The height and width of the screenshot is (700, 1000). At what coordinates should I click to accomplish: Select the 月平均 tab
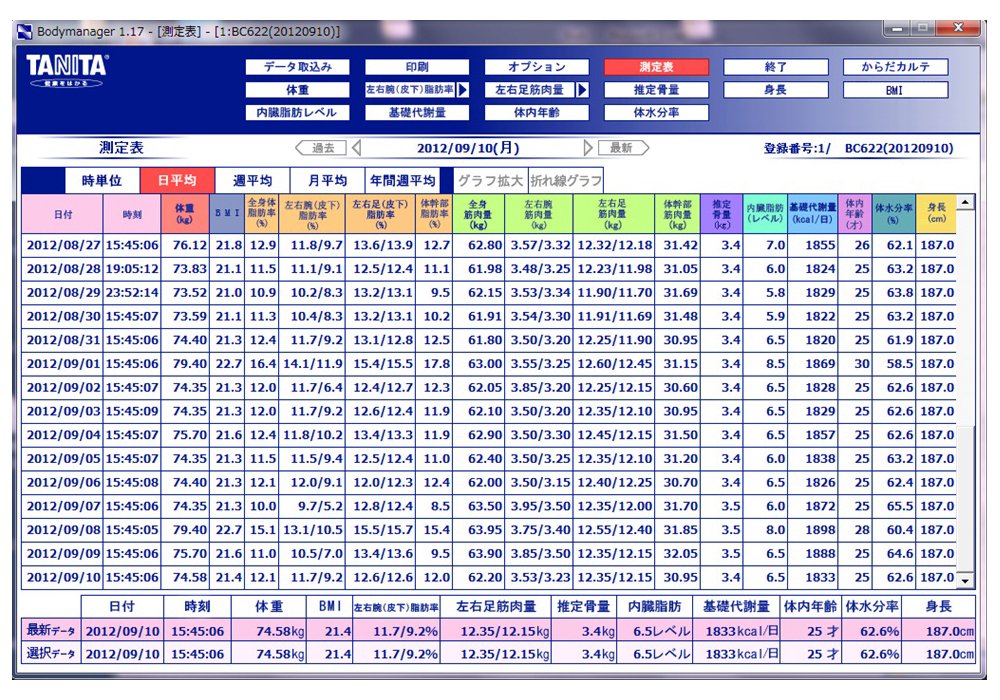tap(326, 181)
